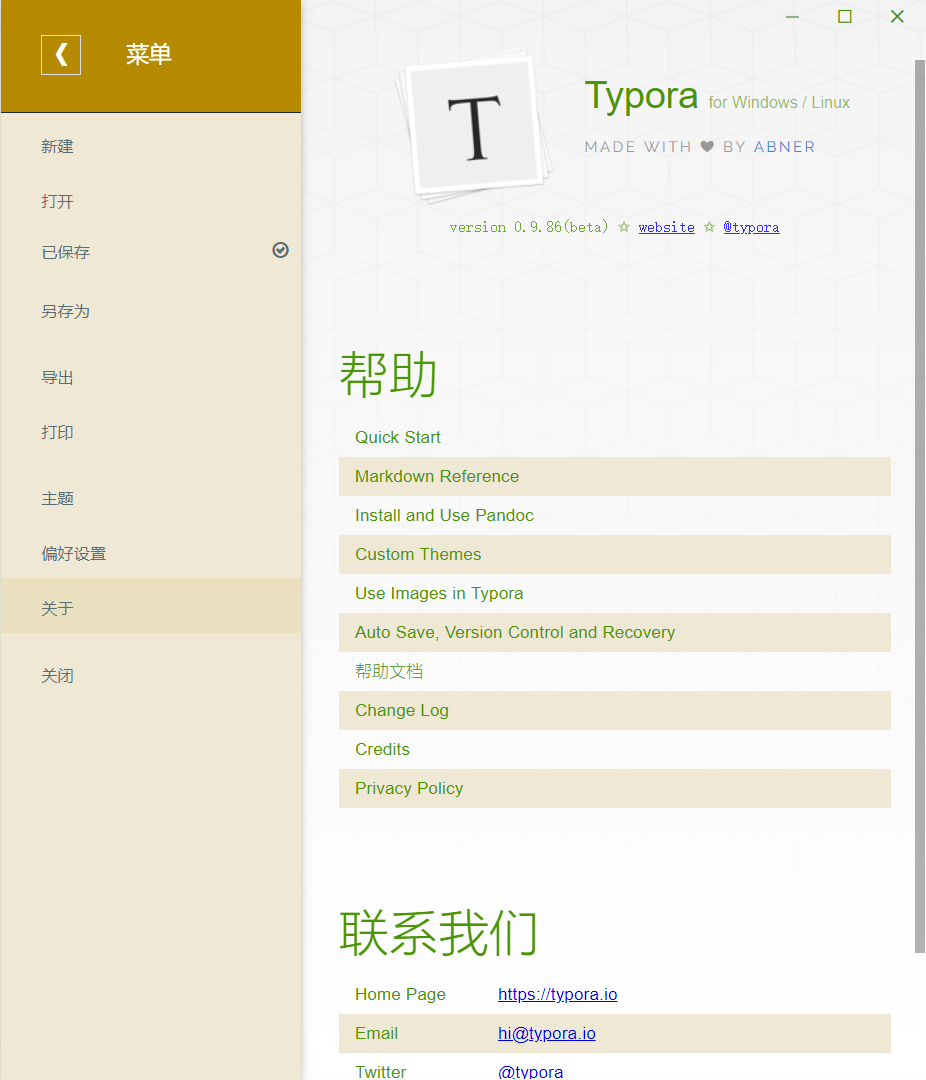This screenshot has width=926, height=1080.
Task: Open the 导出 menu item
Action: [x=151, y=377]
